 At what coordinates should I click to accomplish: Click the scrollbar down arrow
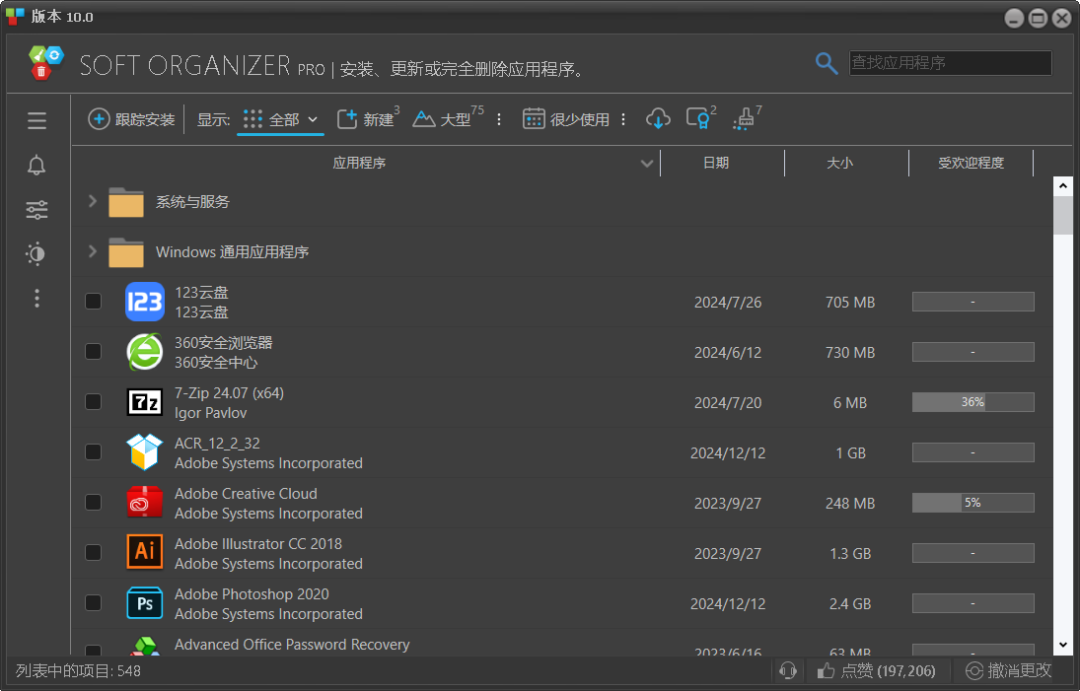1063,646
